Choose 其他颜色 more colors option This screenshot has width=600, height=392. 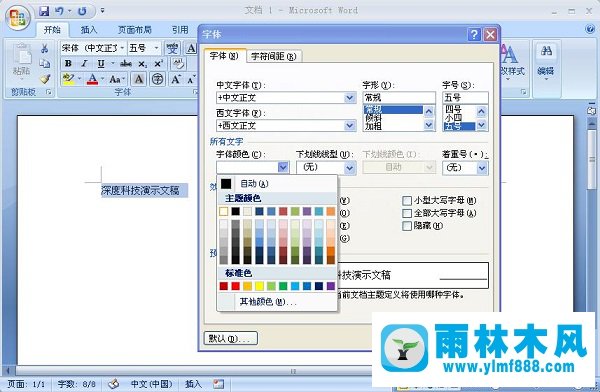(x=277, y=302)
